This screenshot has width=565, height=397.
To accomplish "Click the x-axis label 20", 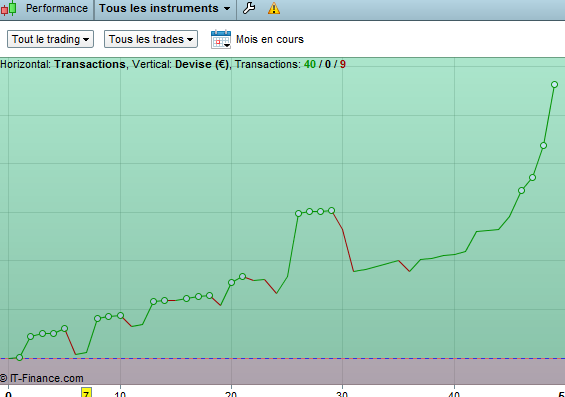I will [x=231, y=394].
